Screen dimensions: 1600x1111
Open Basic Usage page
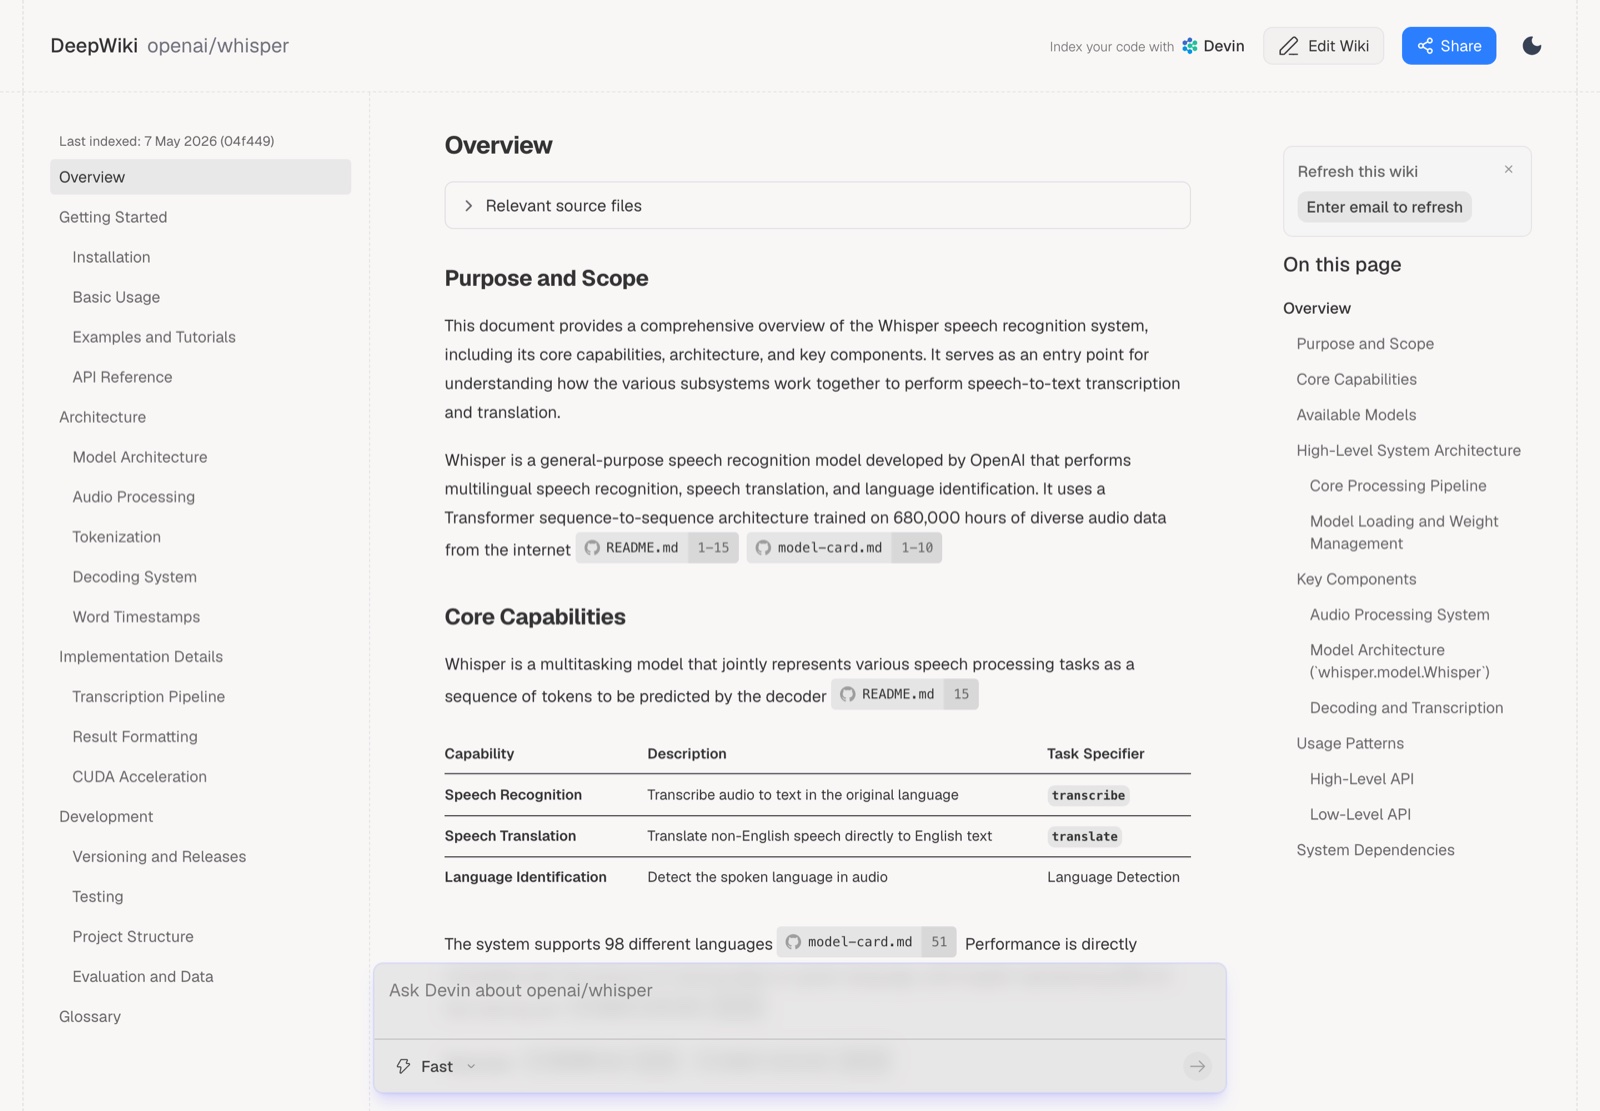(x=116, y=297)
